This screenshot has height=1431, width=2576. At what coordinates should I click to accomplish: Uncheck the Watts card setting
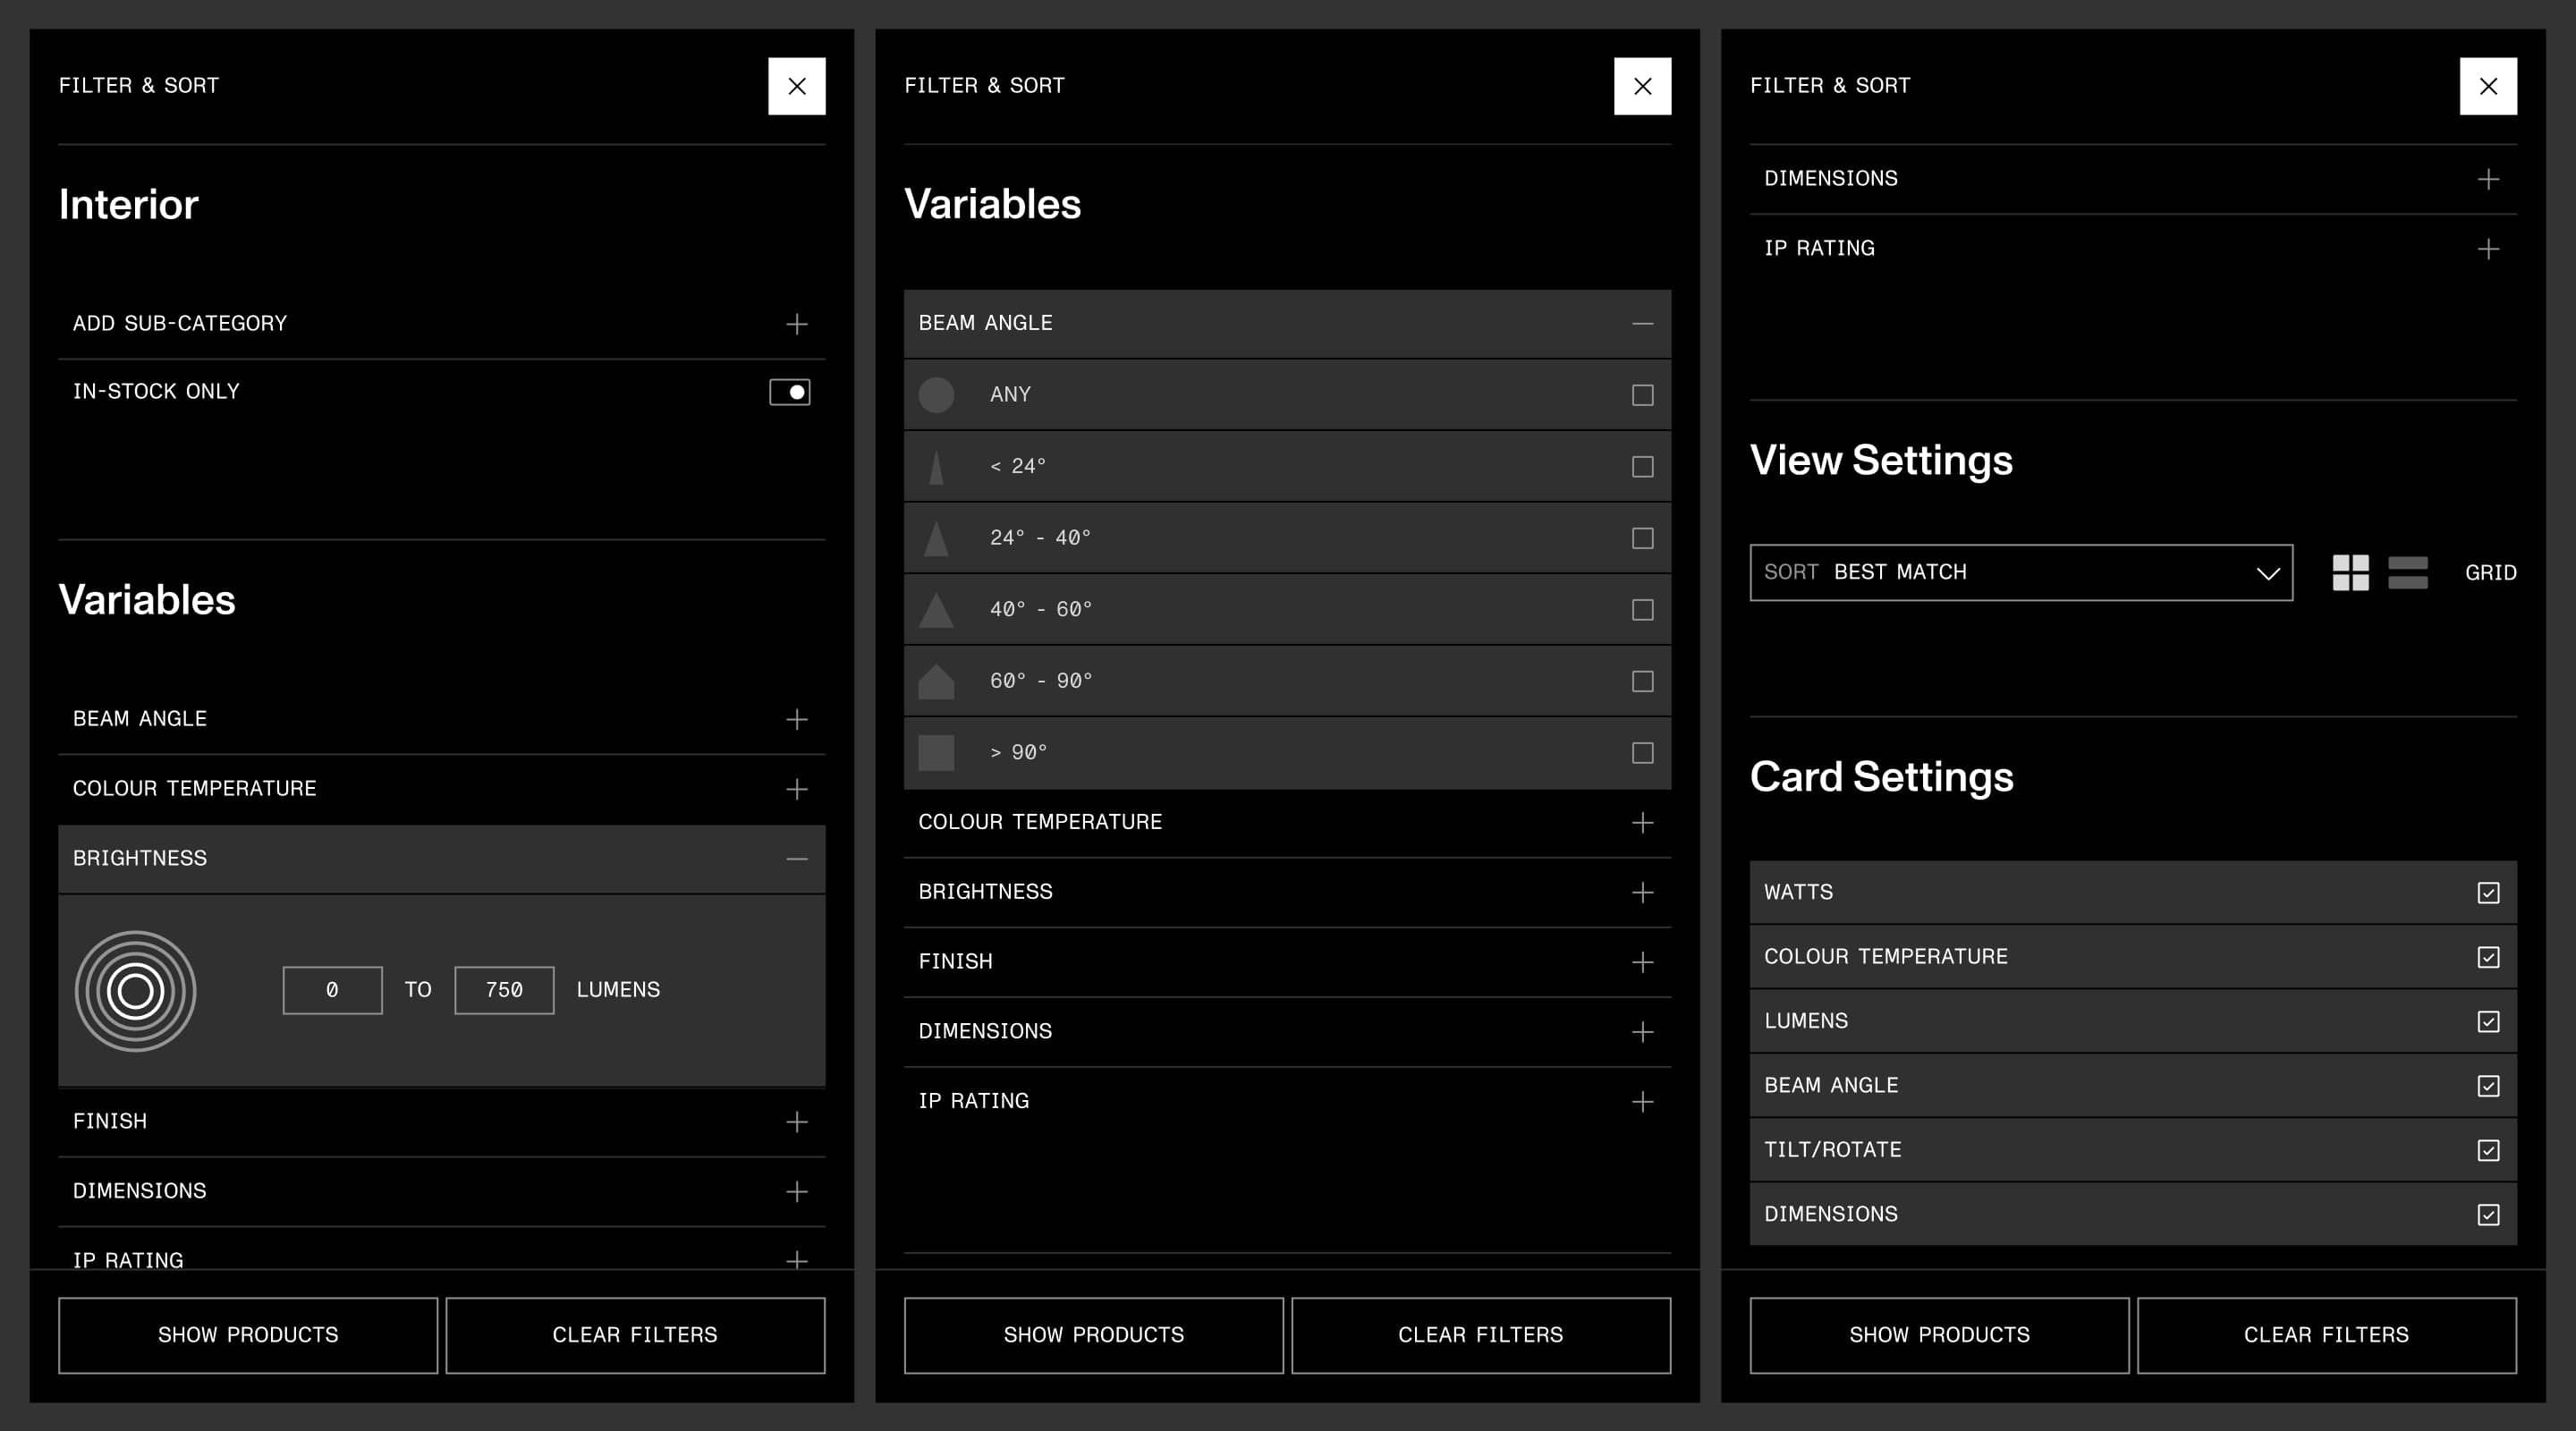click(2488, 893)
